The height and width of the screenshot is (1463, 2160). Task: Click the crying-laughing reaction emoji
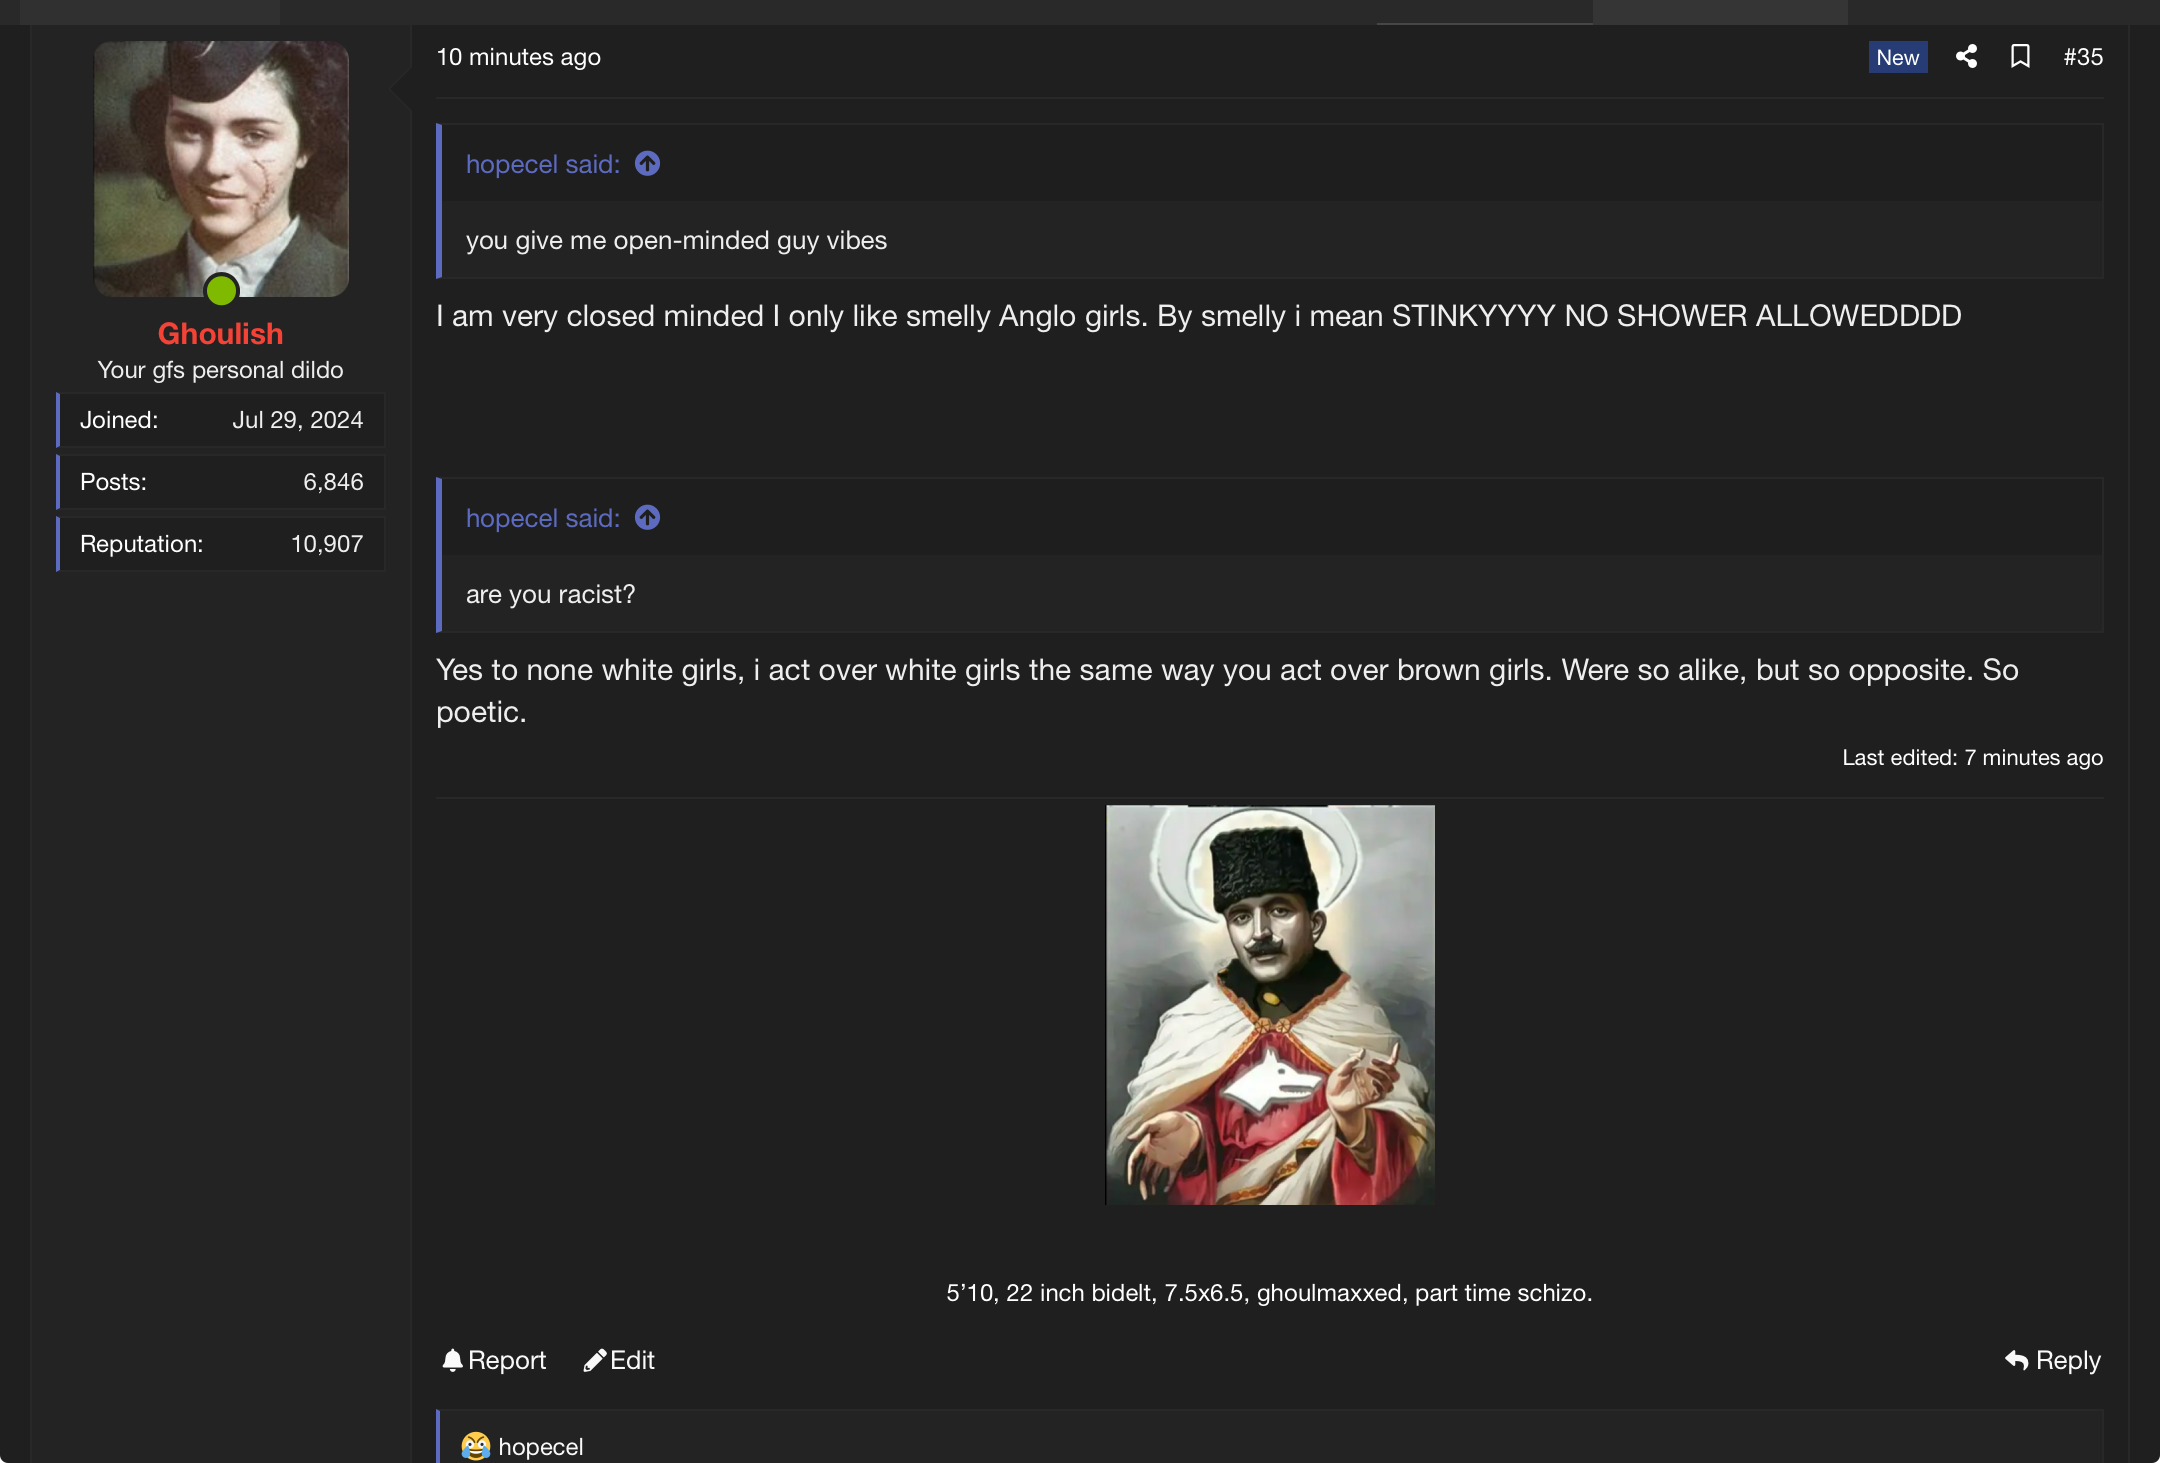tap(476, 1446)
